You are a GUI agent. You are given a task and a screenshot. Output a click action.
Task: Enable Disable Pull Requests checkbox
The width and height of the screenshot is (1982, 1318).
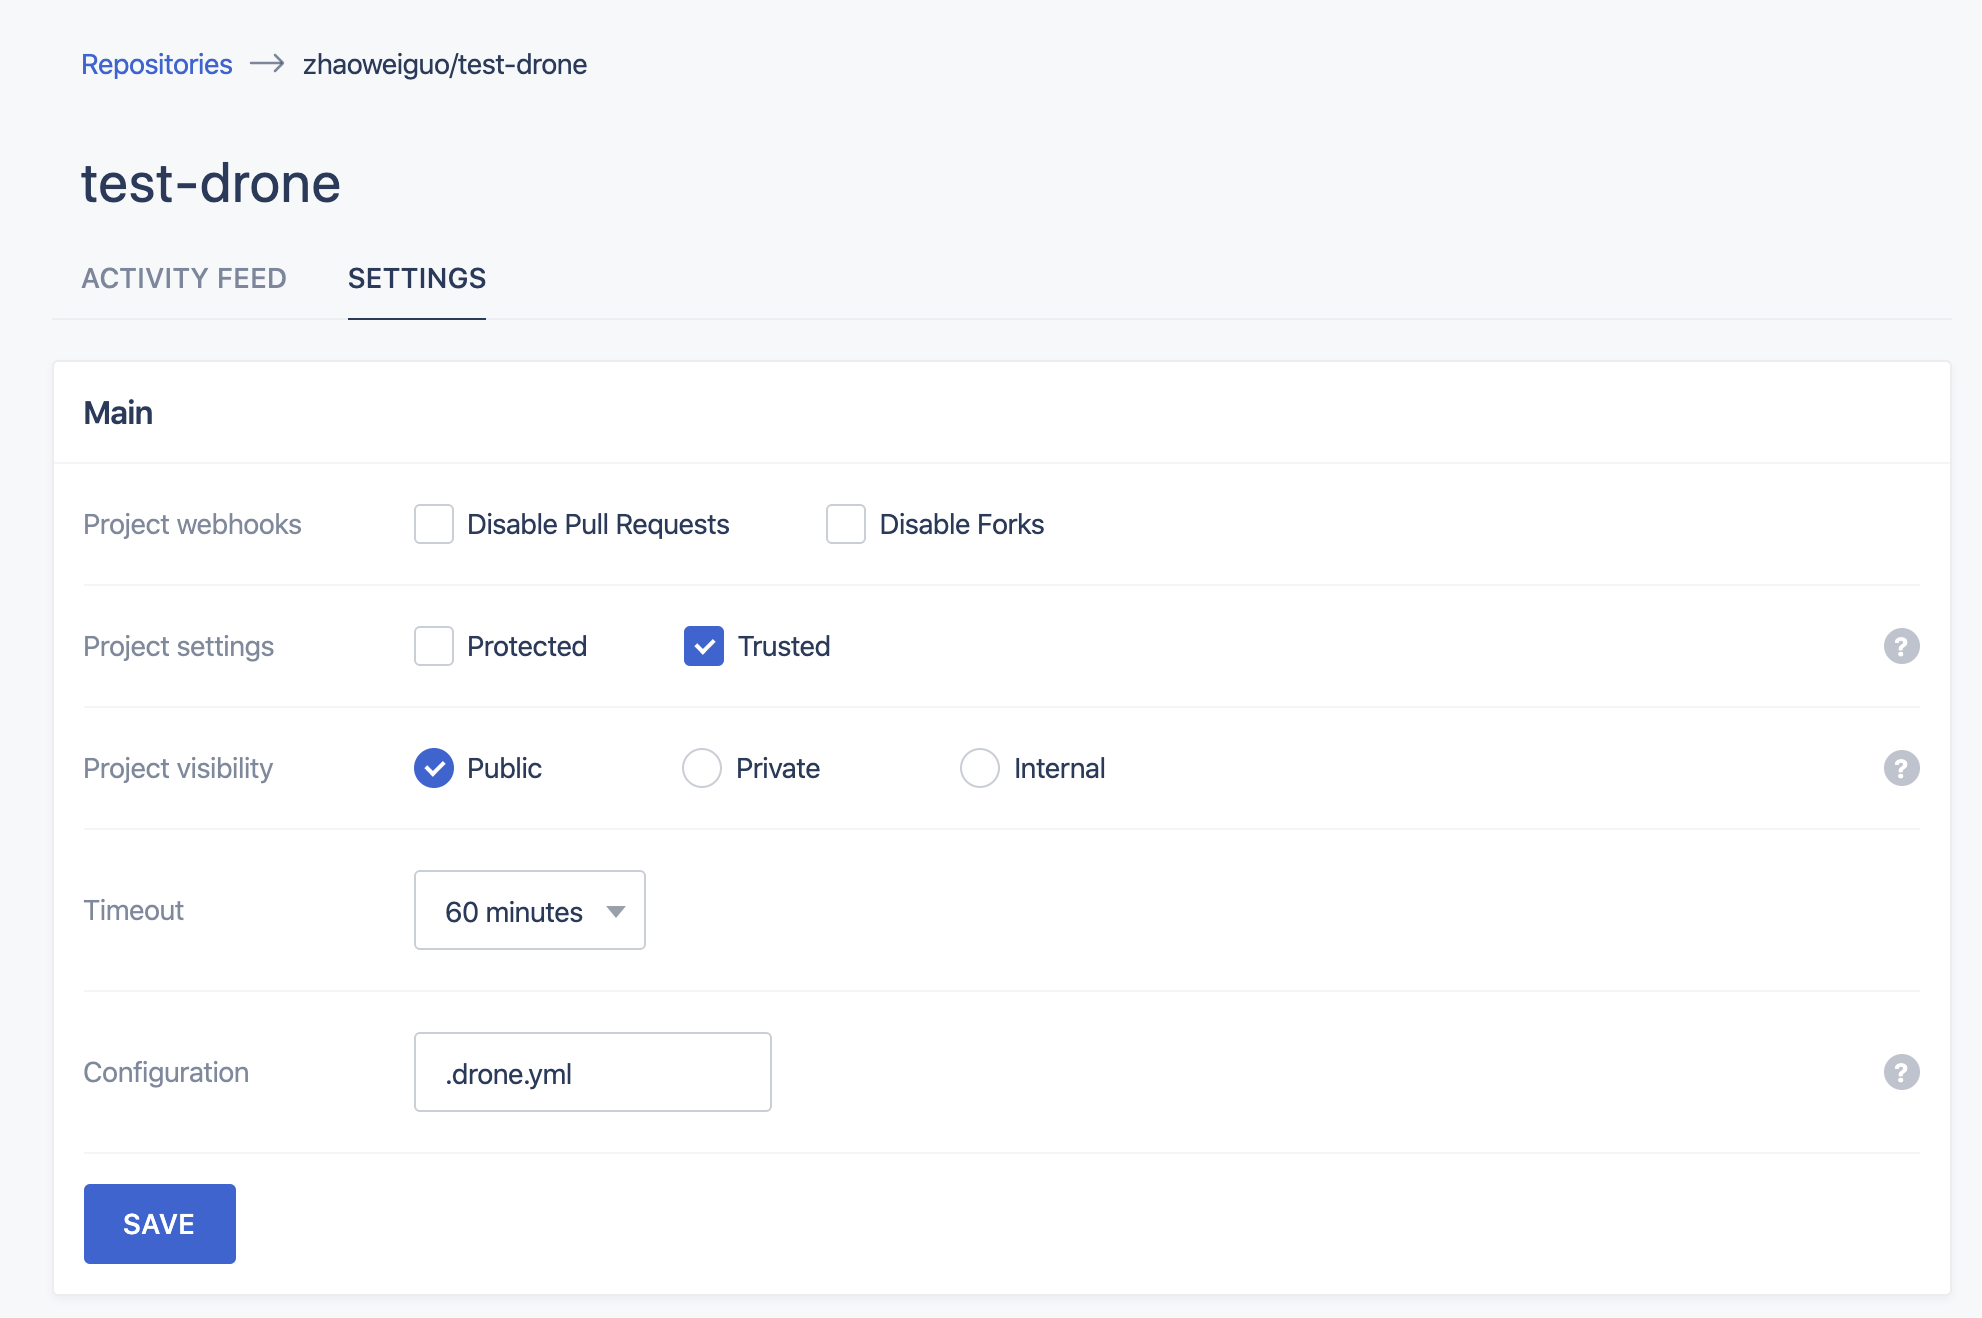click(434, 524)
